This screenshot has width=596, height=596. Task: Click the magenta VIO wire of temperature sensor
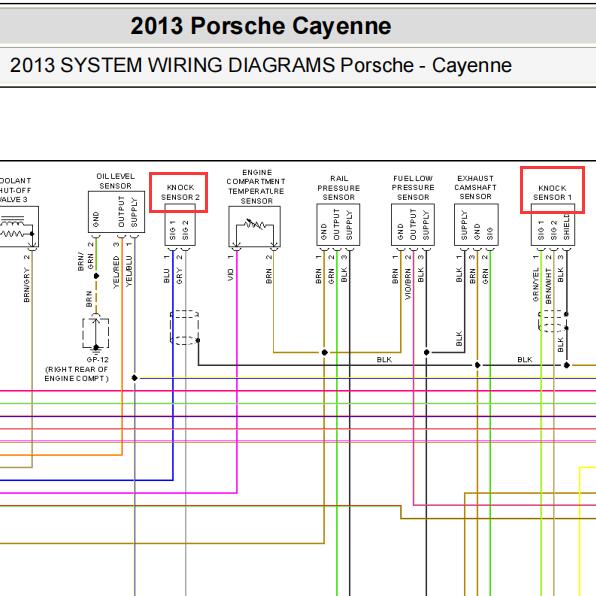click(237, 371)
